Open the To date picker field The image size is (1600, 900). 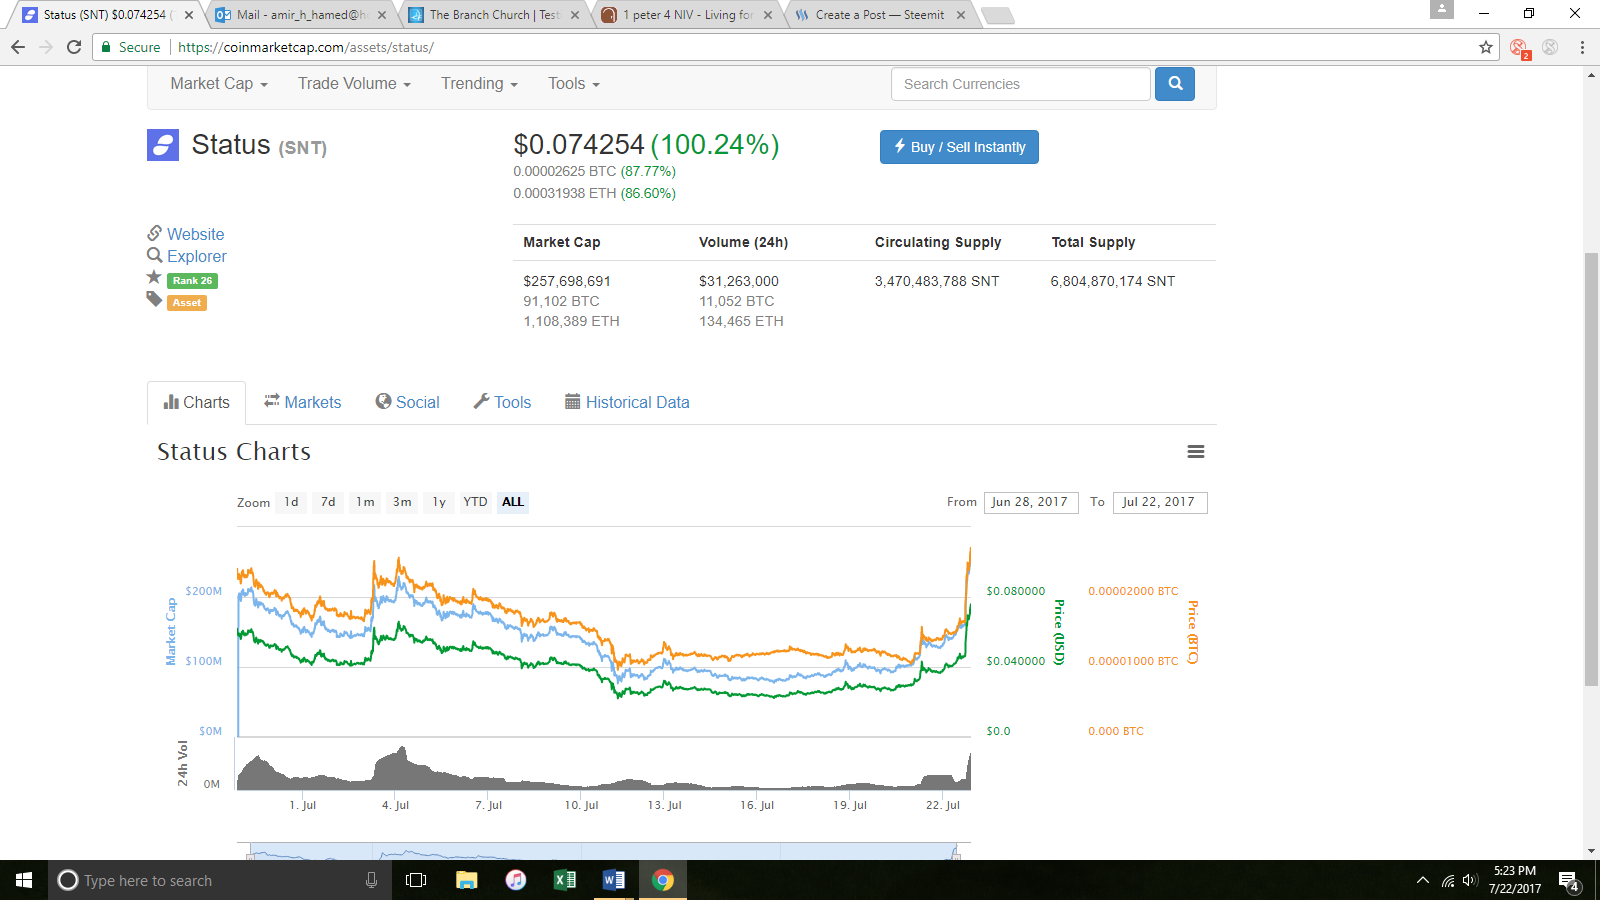pyautogui.click(x=1160, y=502)
